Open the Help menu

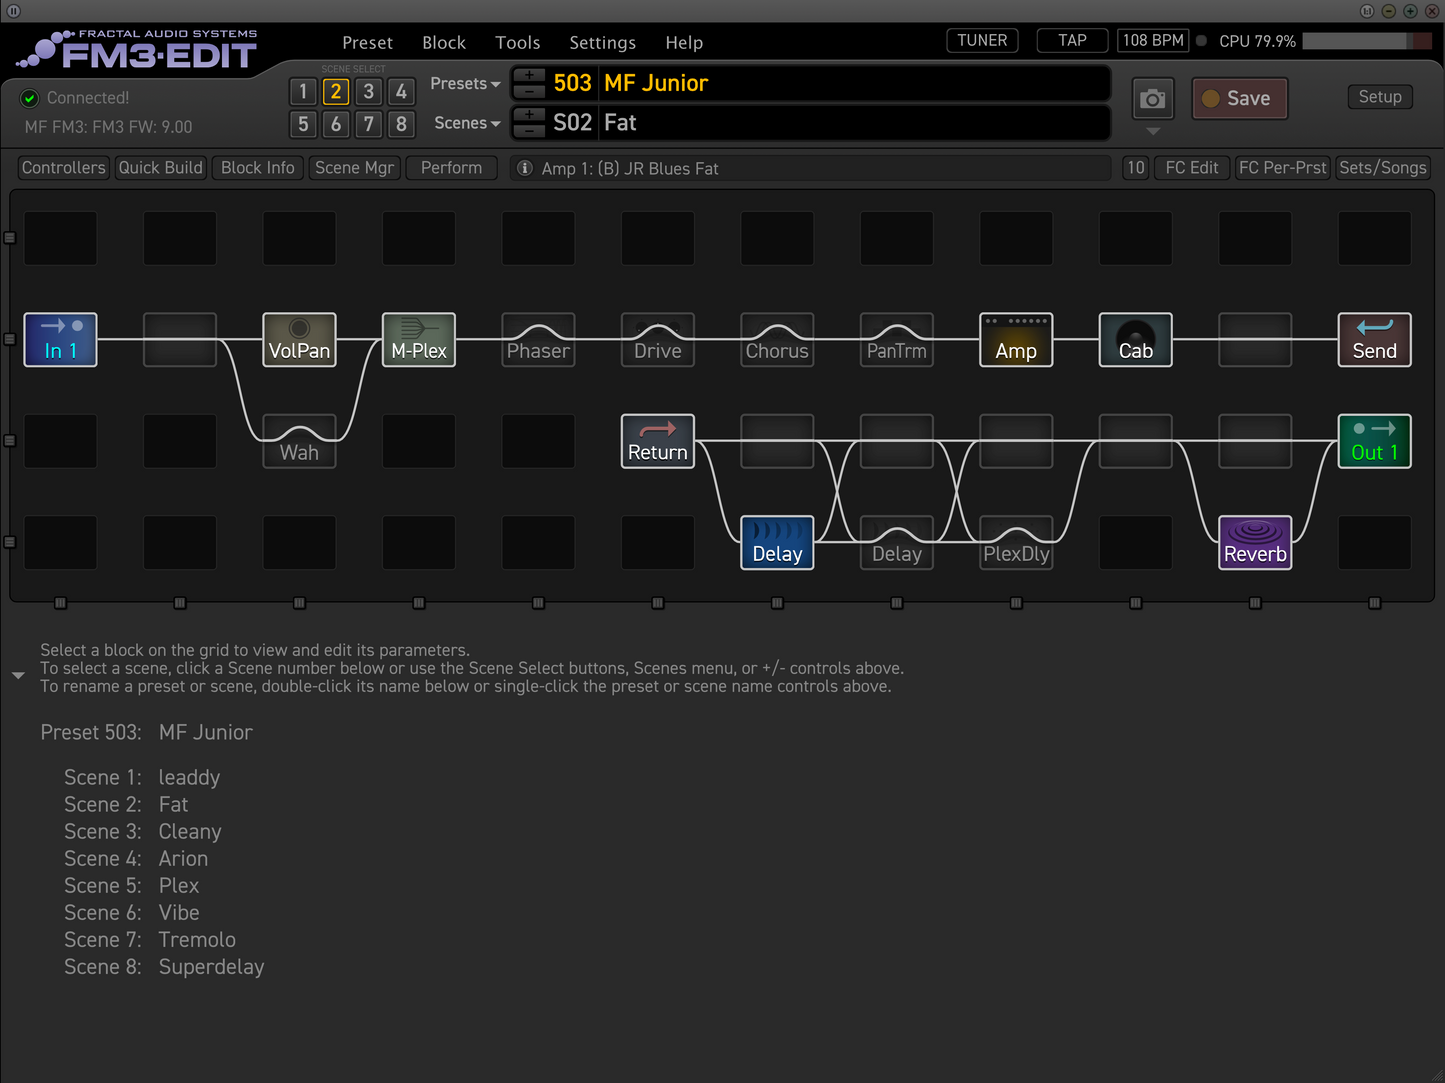(684, 43)
